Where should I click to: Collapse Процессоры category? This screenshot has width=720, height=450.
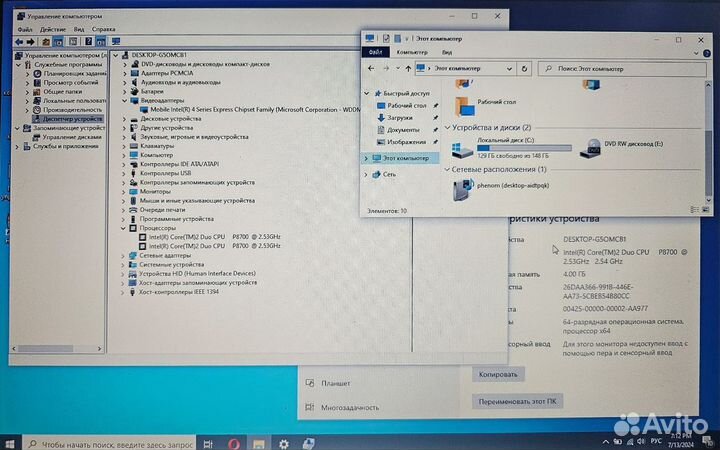click(x=124, y=228)
